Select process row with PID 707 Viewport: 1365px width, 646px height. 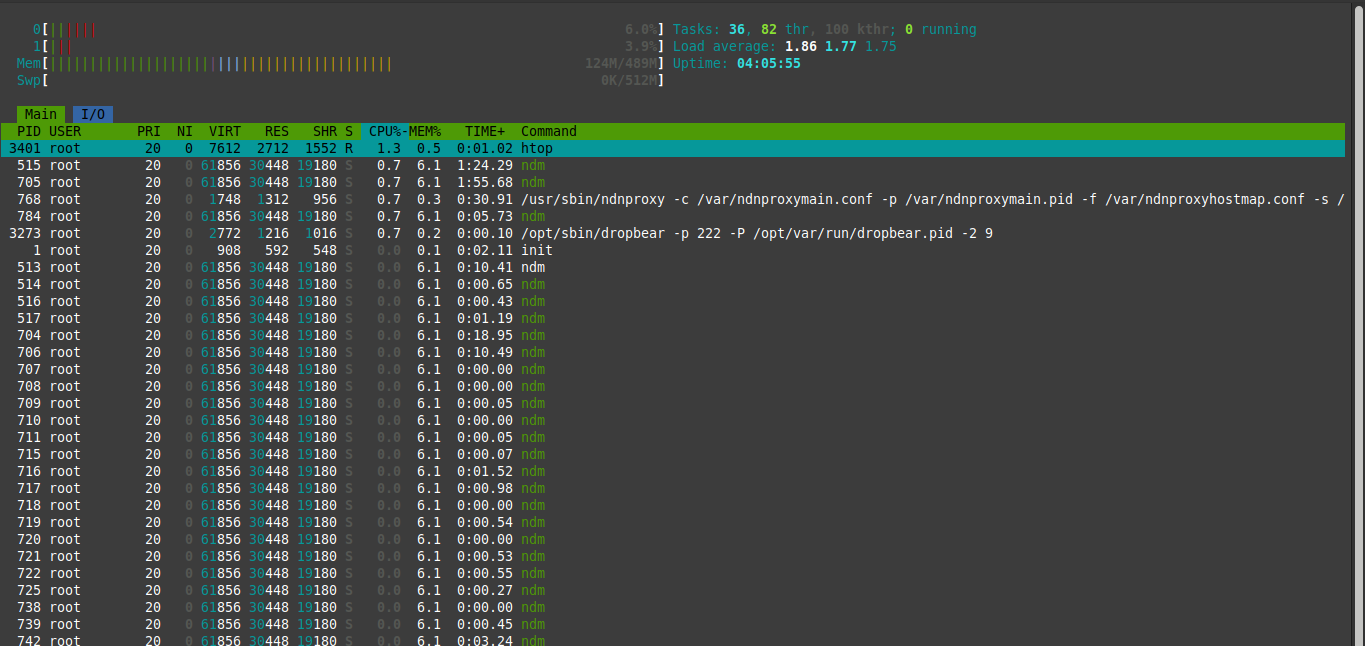click(x=673, y=369)
